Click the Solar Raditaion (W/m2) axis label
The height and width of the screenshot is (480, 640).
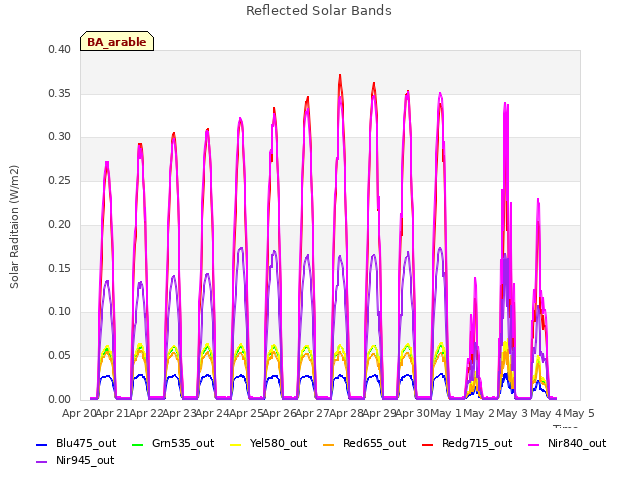click(x=14, y=227)
